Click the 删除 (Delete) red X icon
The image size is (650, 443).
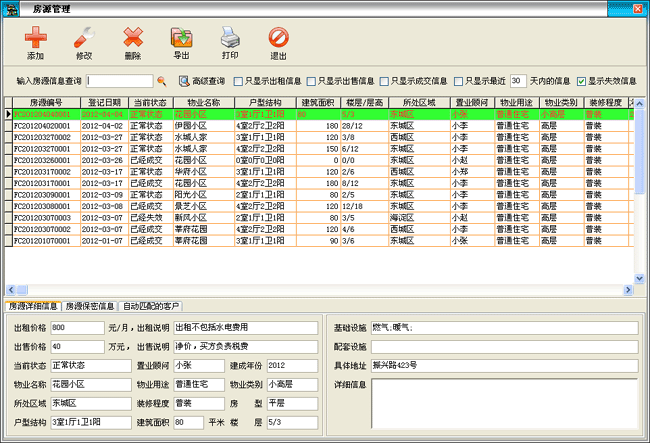[133, 39]
